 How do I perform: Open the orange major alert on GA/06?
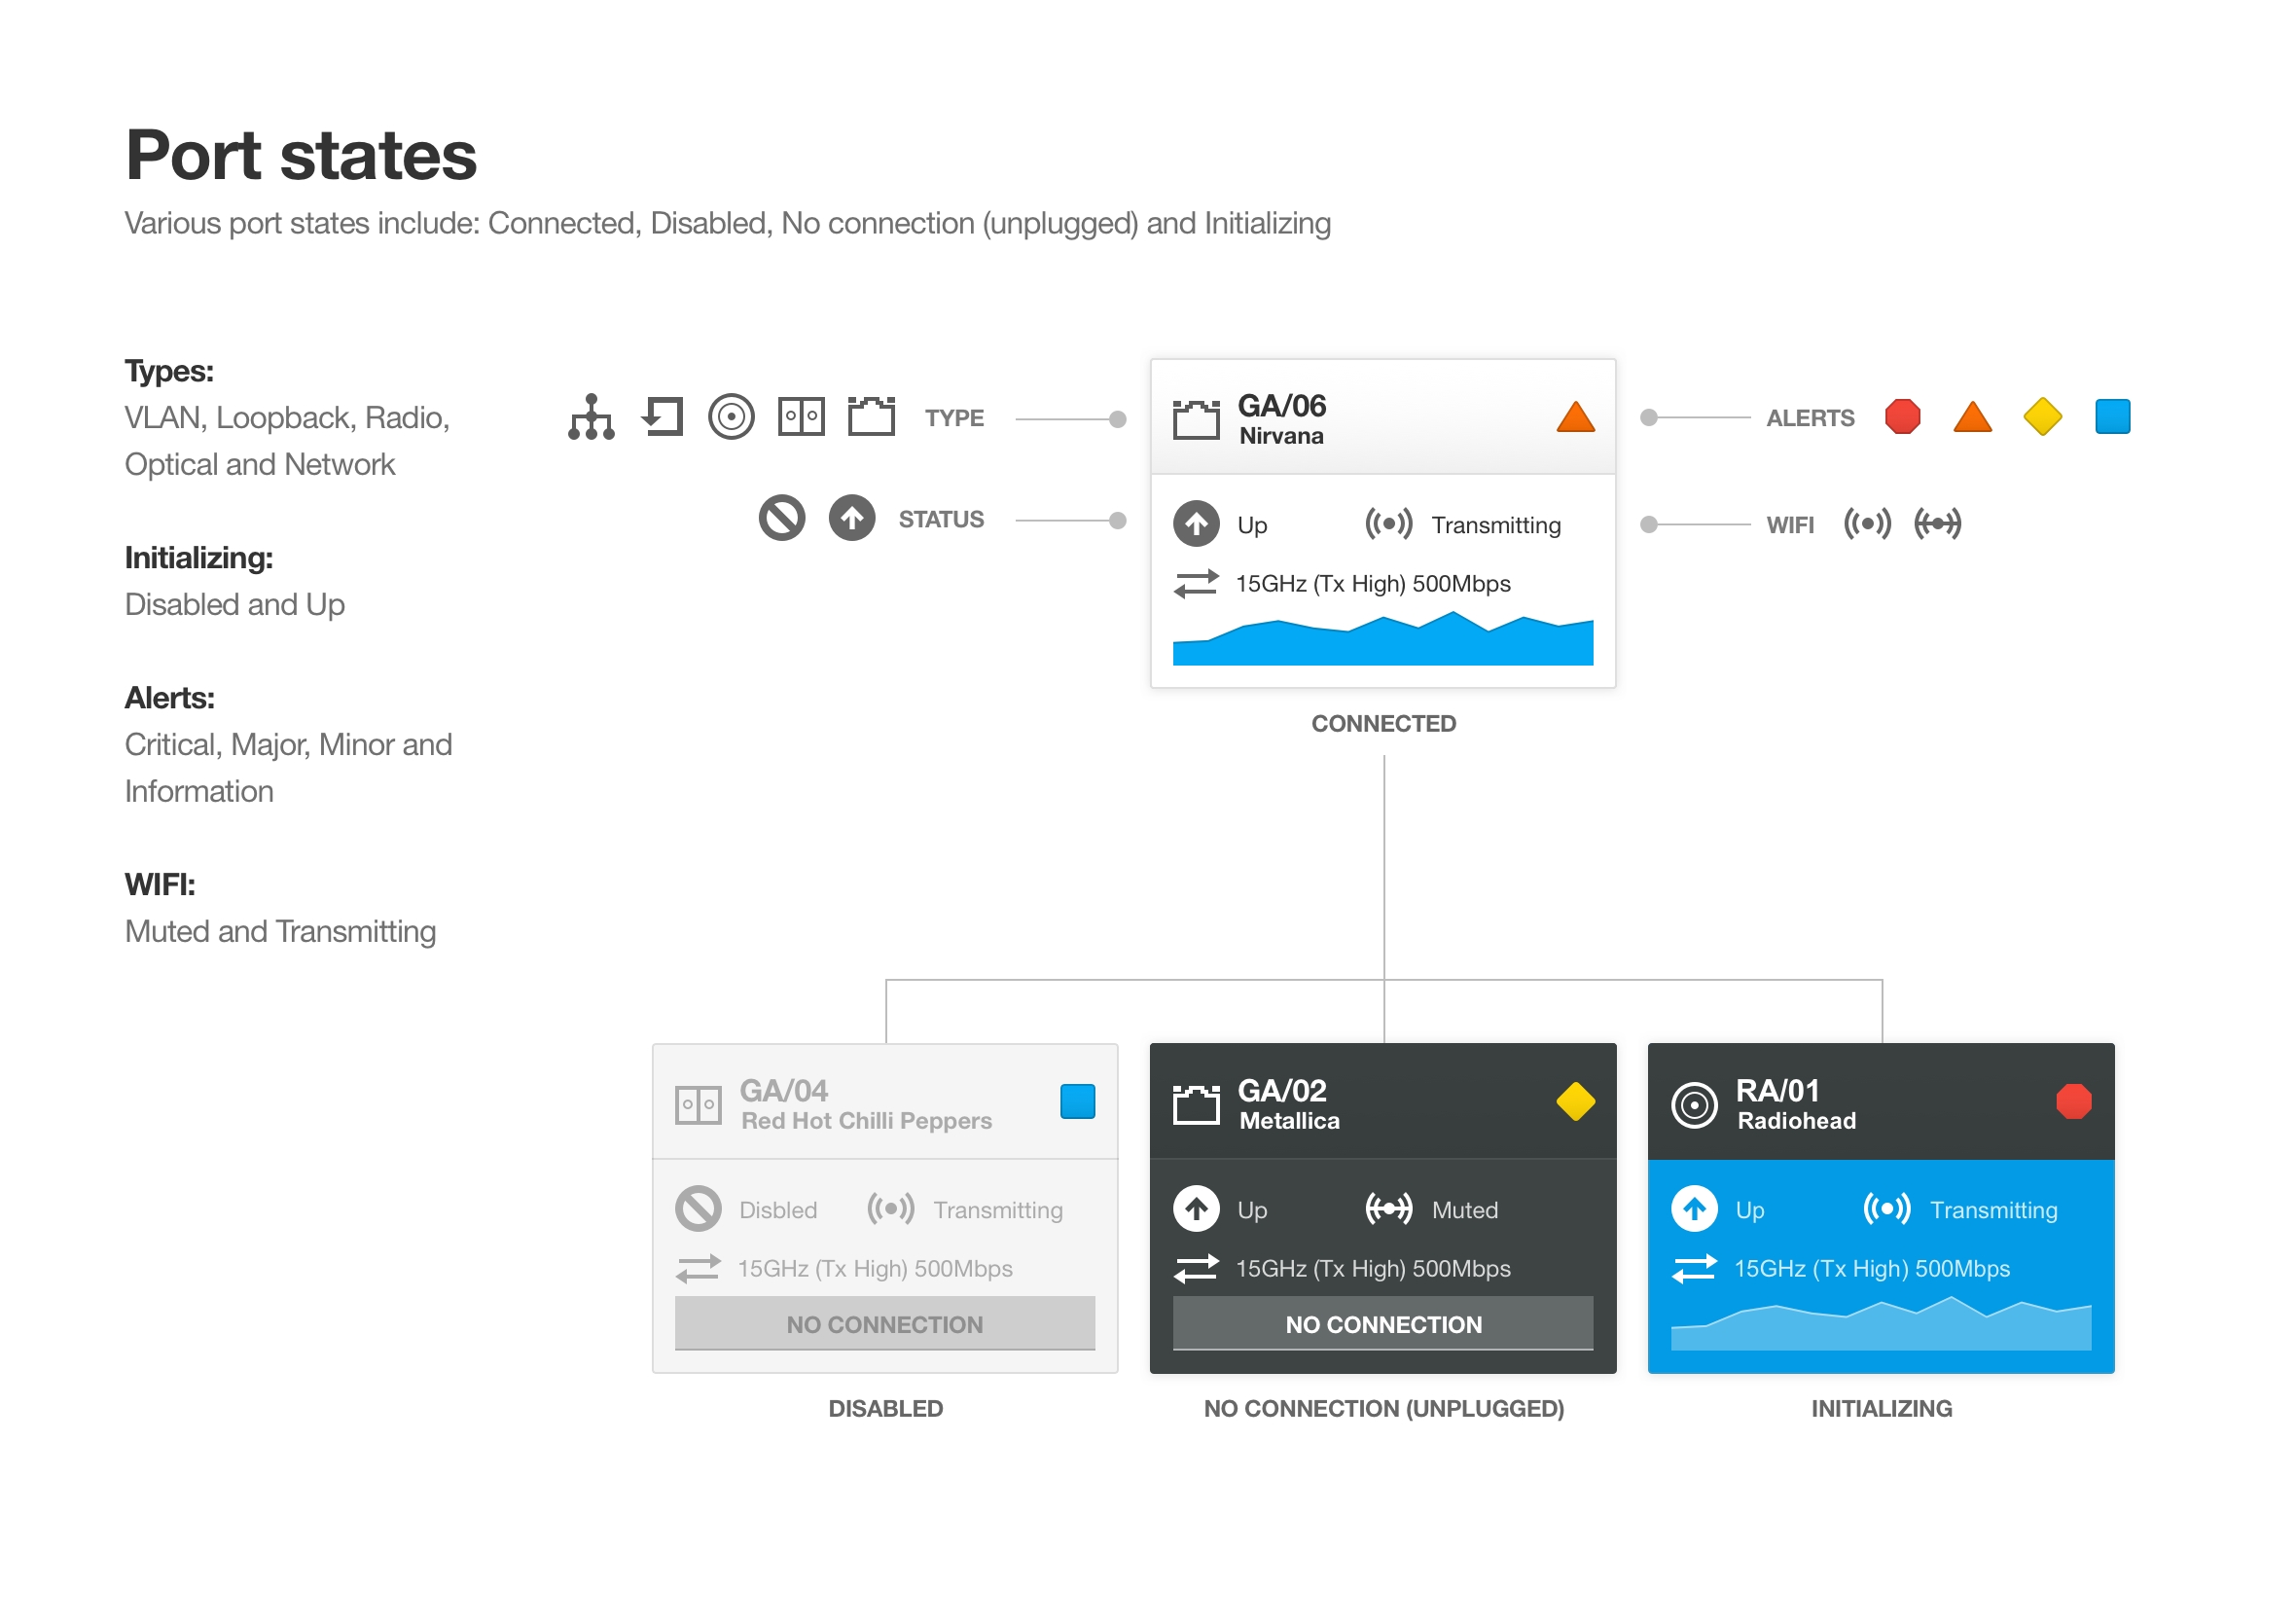1575,417
